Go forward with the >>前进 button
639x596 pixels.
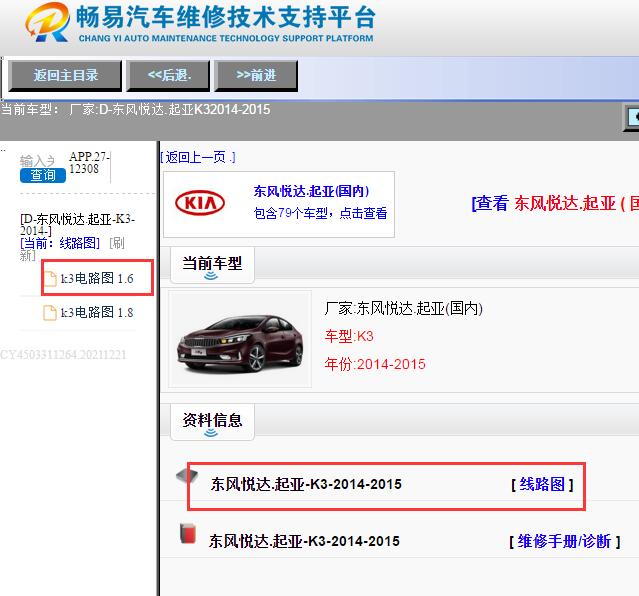(x=256, y=75)
